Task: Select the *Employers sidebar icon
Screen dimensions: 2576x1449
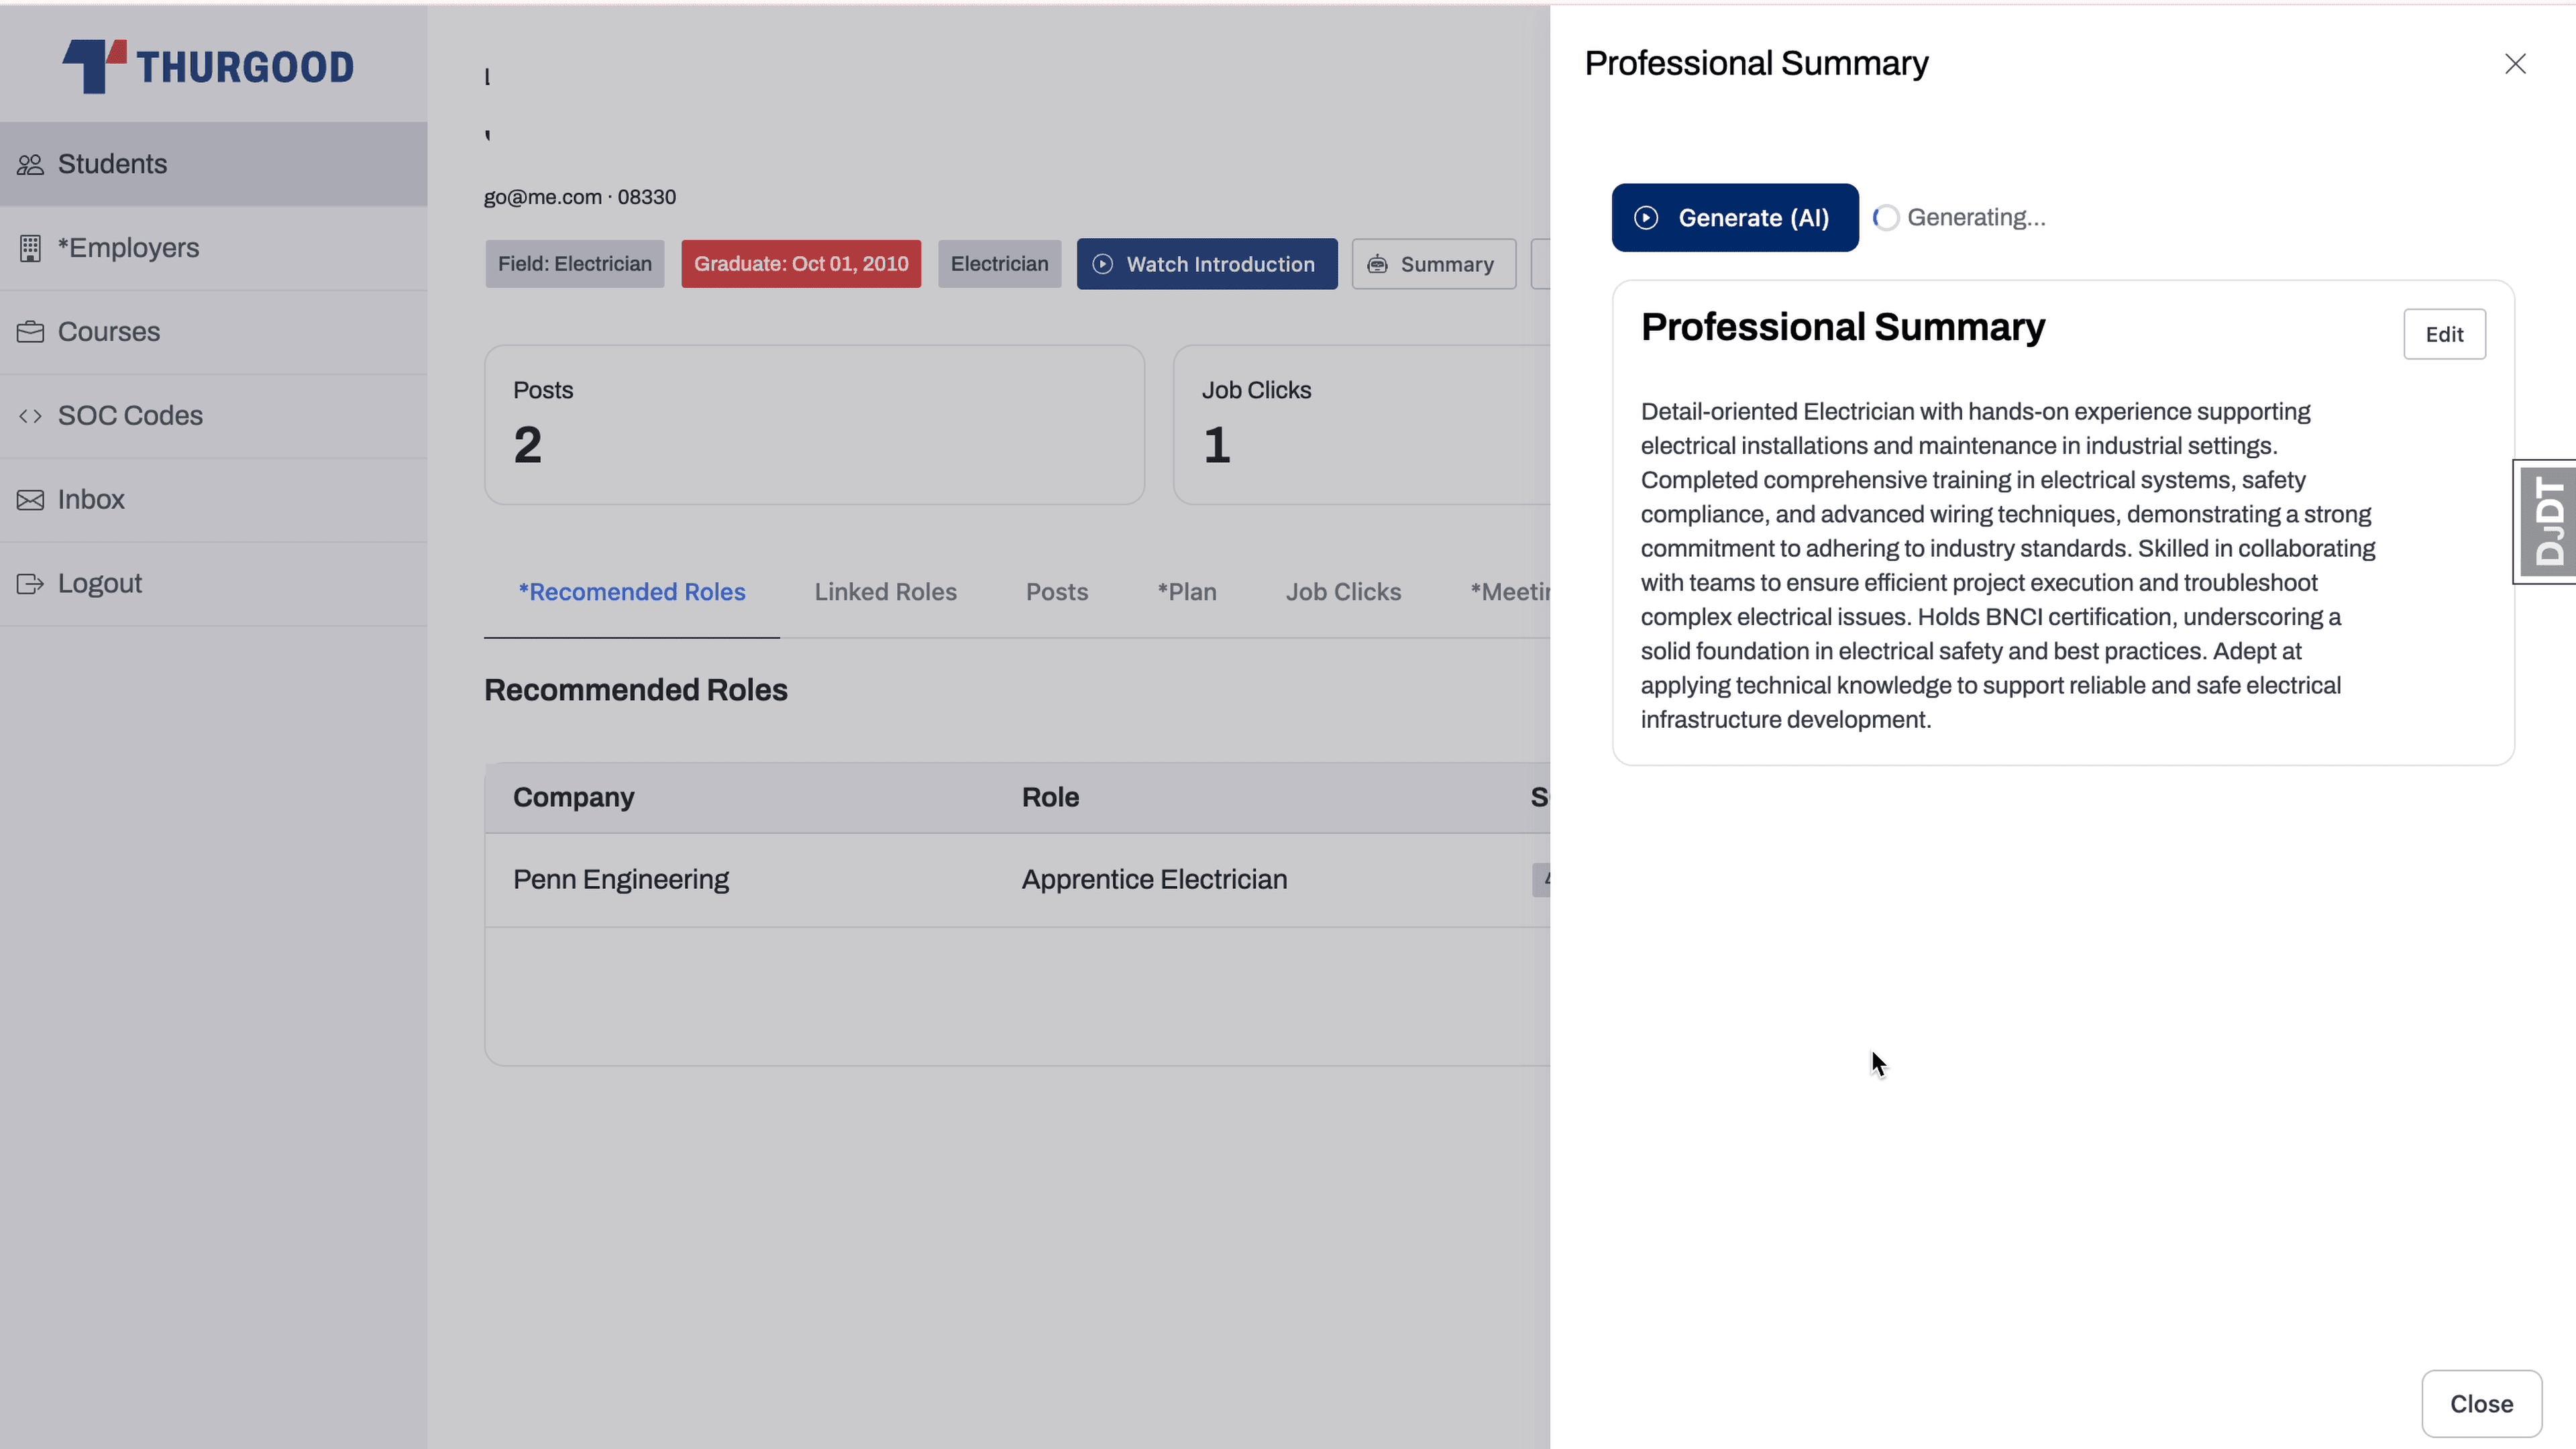Action: [x=31, y=247]
